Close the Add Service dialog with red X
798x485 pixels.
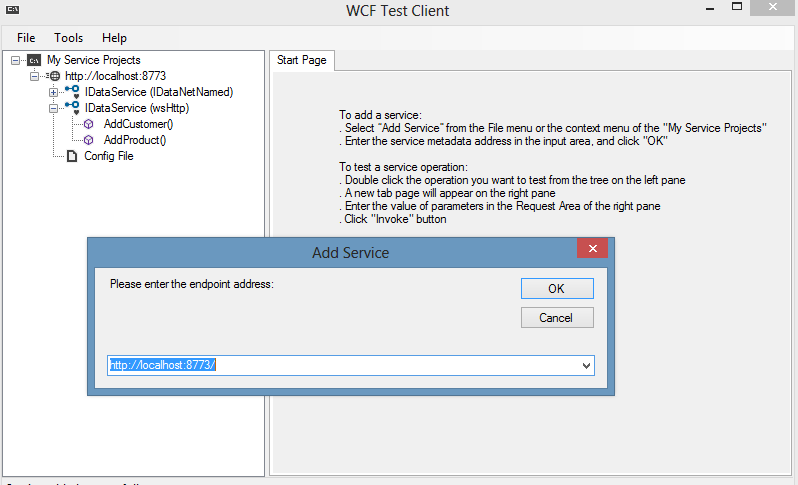592,248
